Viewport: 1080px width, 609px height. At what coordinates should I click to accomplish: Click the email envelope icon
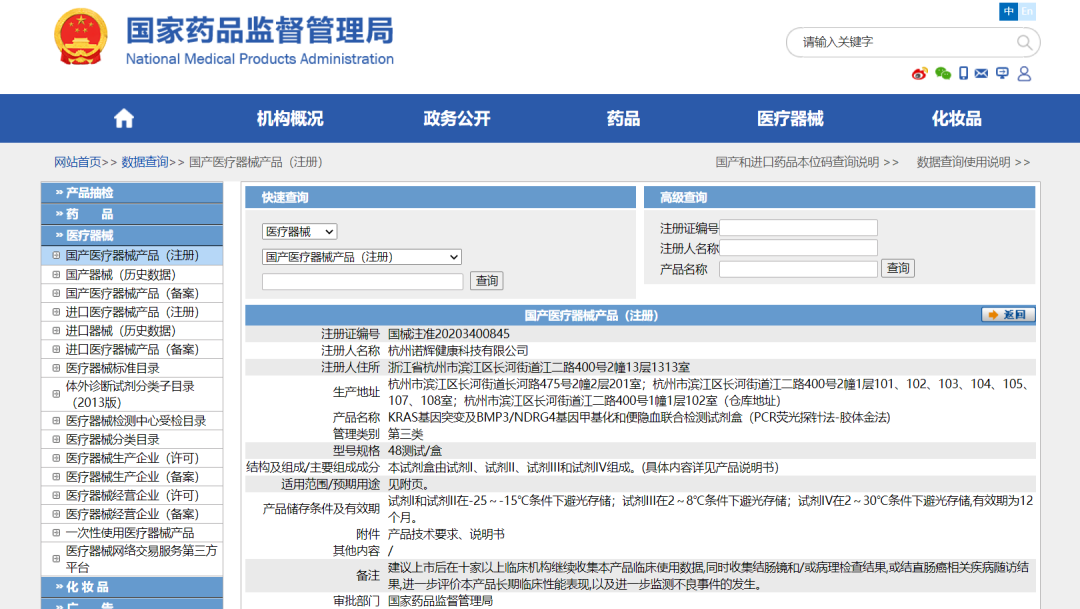pos(982,73)
